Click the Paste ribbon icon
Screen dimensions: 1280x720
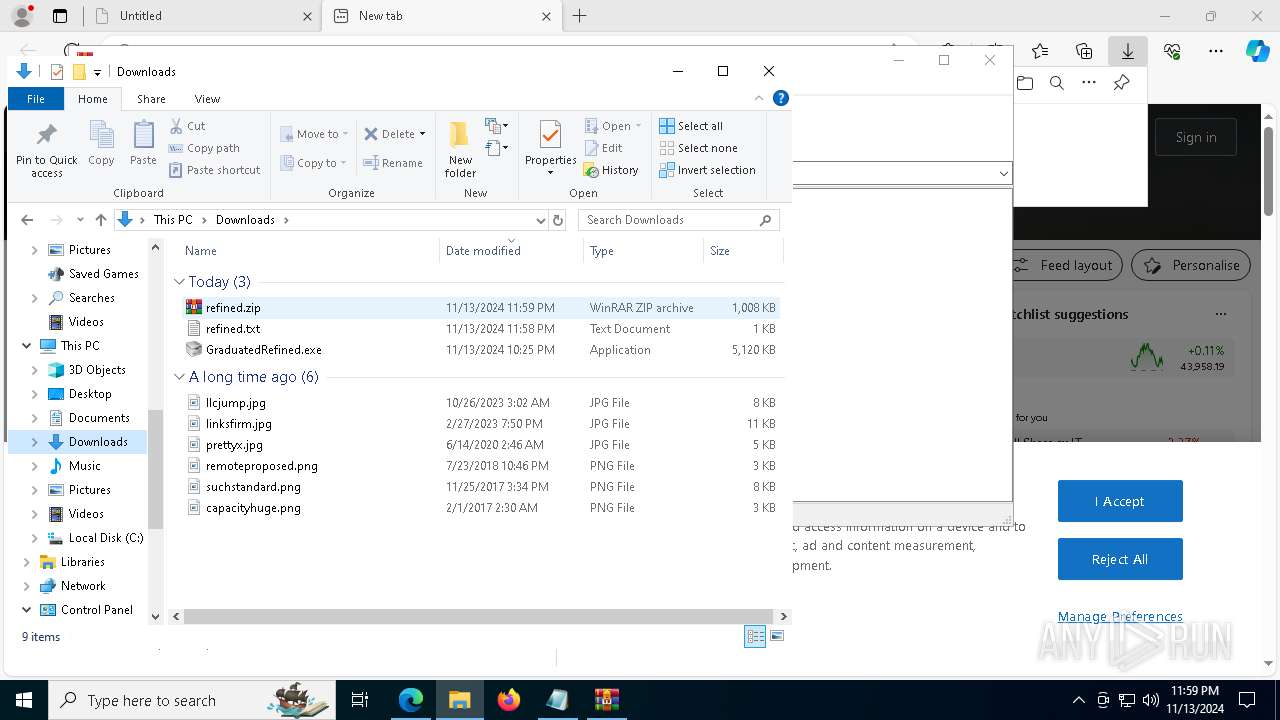(x=143, y=143)
